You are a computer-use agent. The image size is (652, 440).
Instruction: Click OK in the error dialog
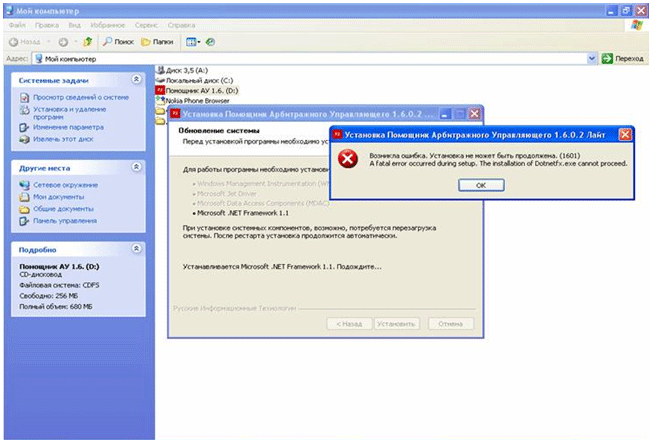click(x=481, y=185)
